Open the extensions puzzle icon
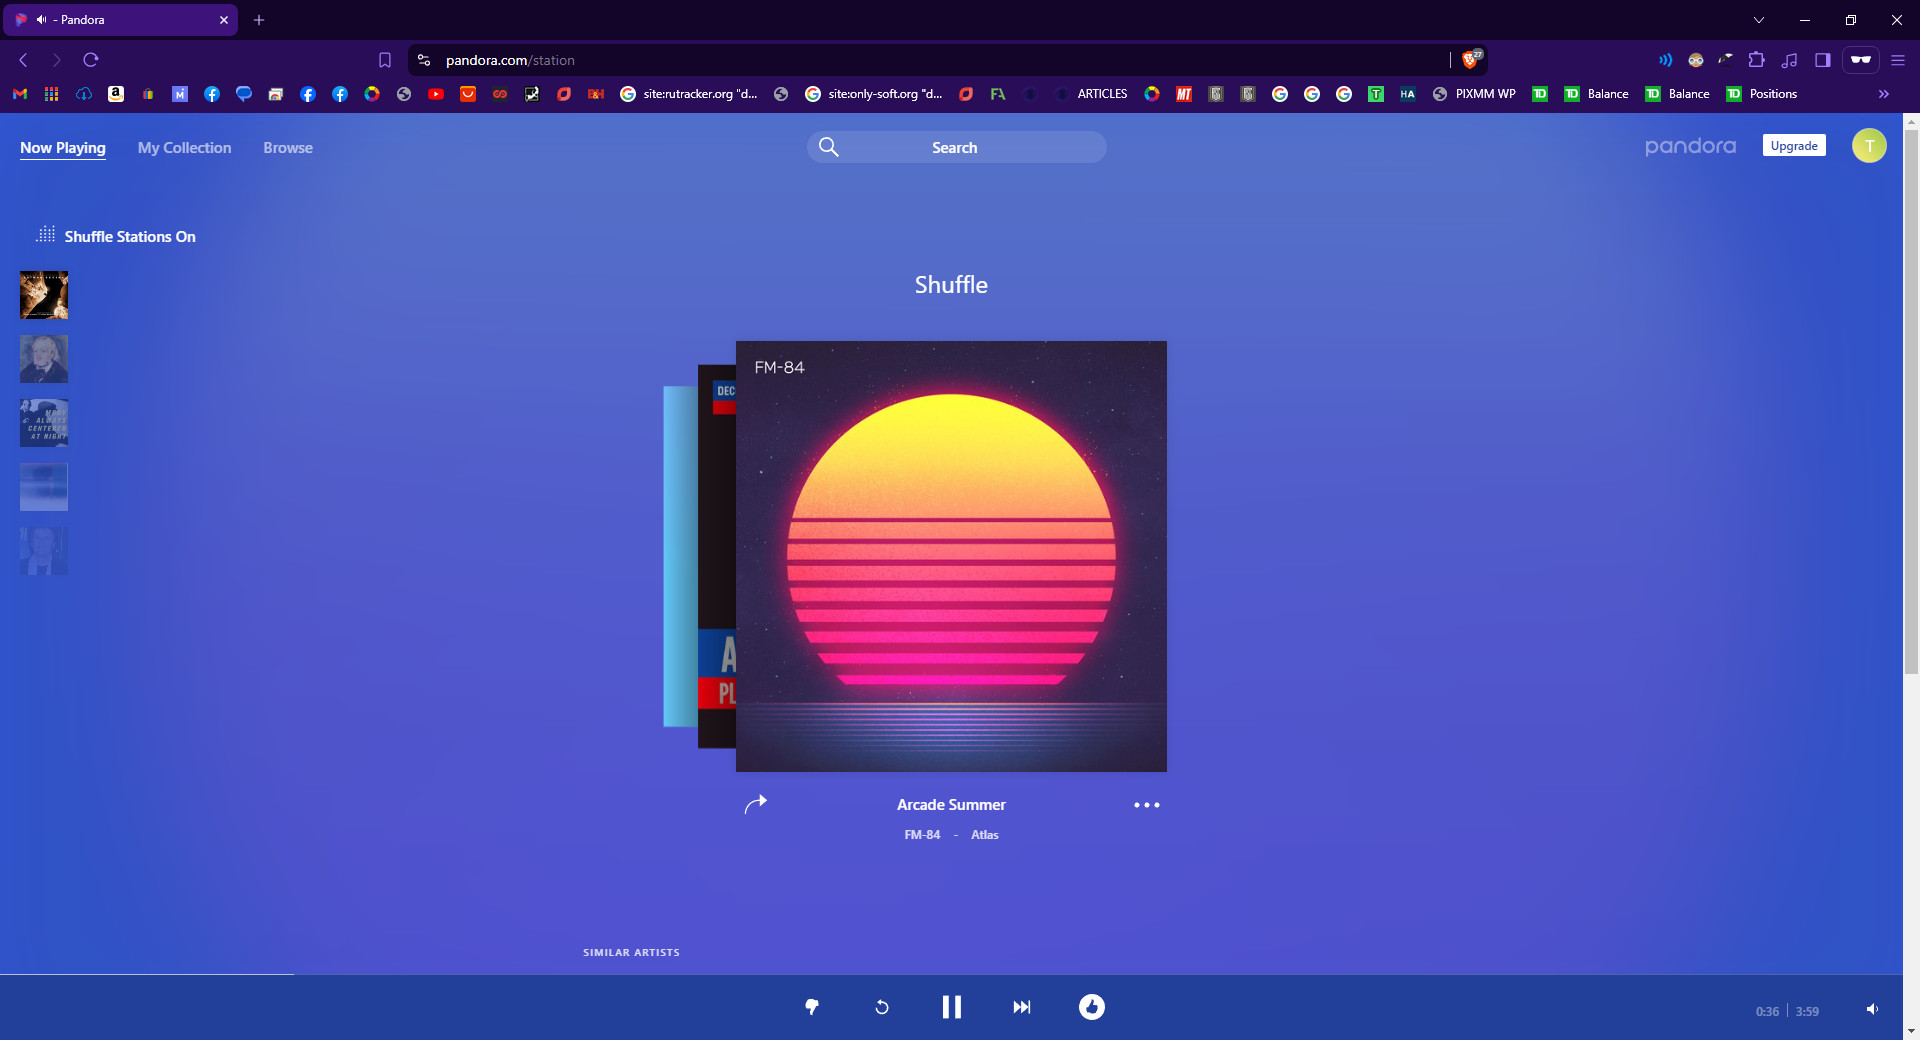Image resolution: width=1920 pixels, height=1040 pixels. (x=1757, y=60)
